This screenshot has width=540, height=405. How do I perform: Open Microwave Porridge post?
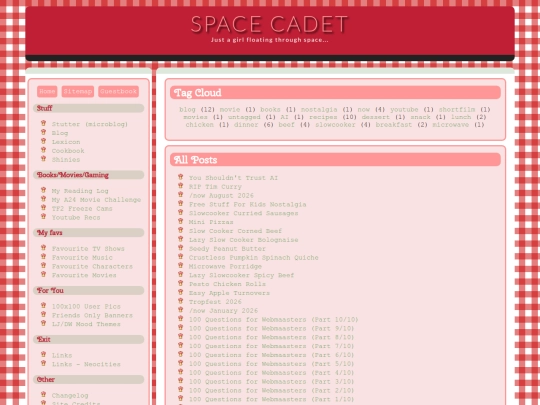[x=225, y=267]
